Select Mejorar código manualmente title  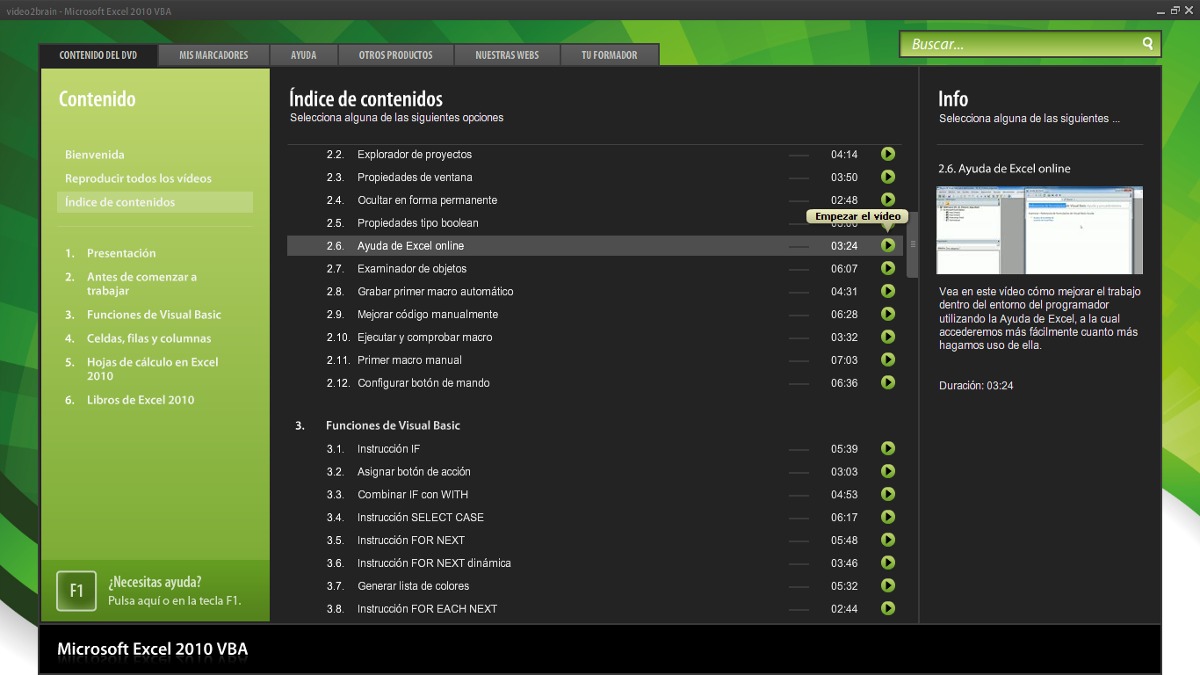point(427,314)
